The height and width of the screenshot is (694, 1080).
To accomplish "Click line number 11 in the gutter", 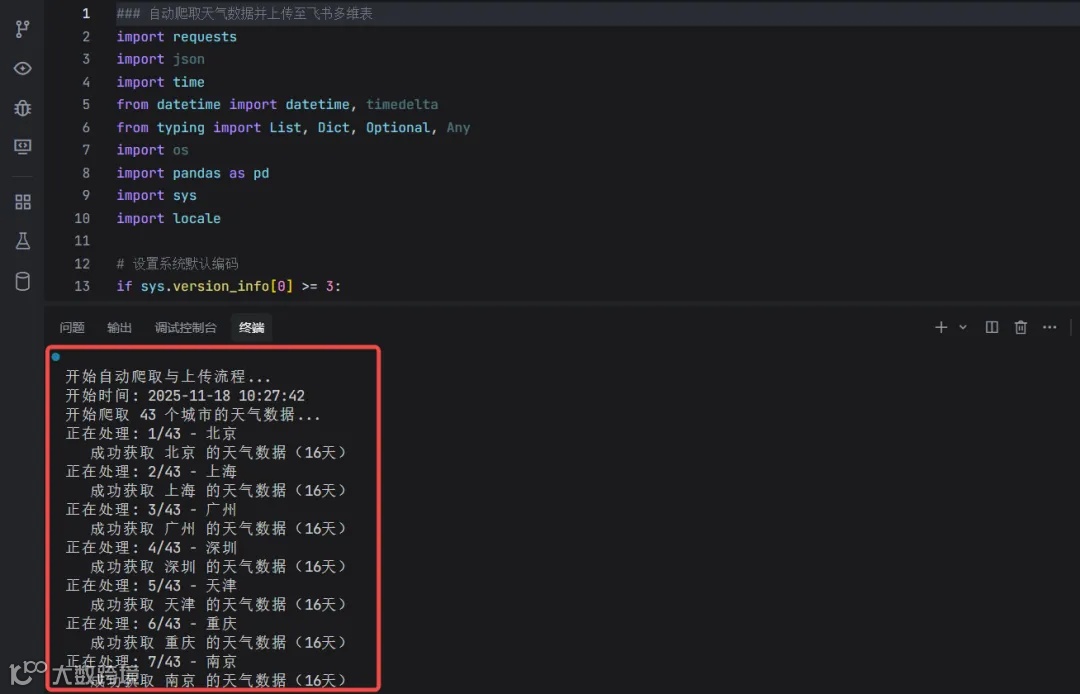I will click(82, 241).
